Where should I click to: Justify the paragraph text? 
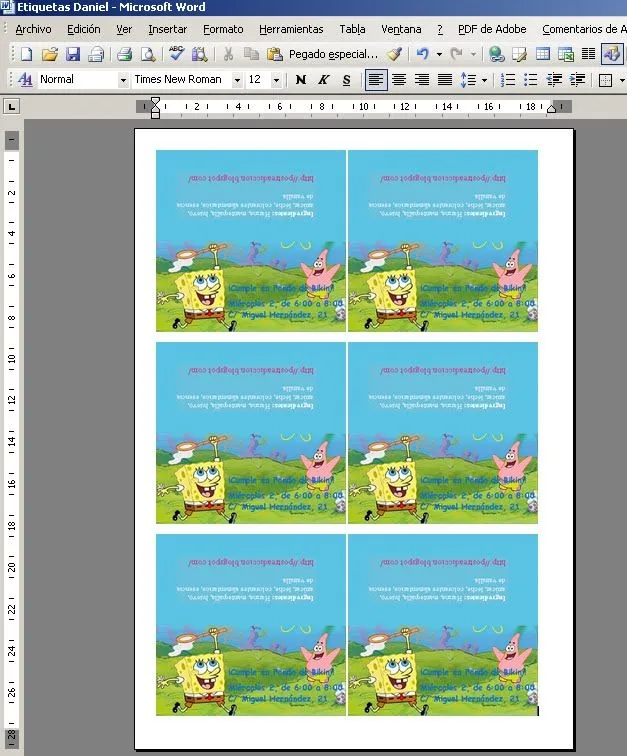pyautogui.click(x=445, y=80)
